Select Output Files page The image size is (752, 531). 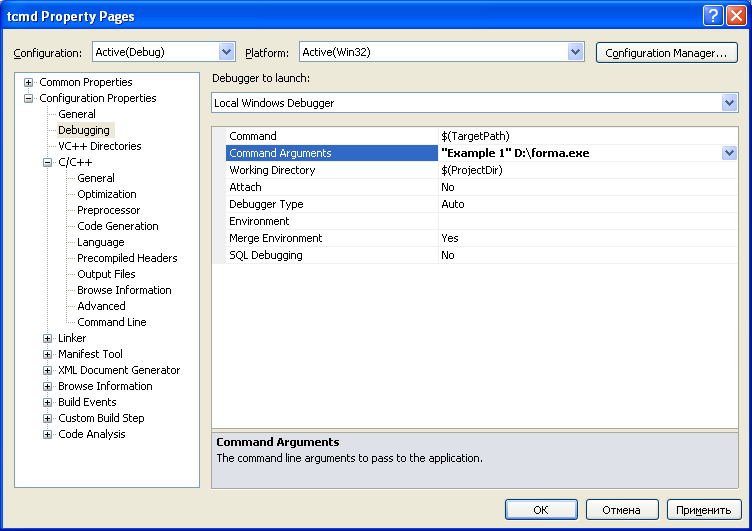106,274
